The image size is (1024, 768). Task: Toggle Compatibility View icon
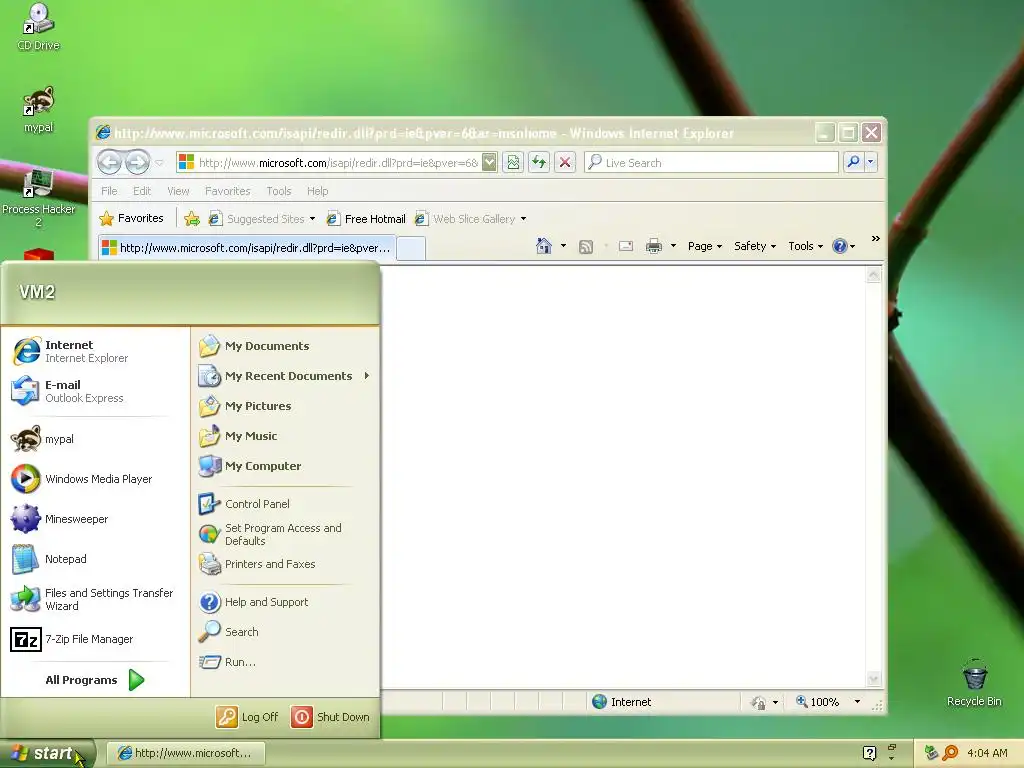(513, 163)
